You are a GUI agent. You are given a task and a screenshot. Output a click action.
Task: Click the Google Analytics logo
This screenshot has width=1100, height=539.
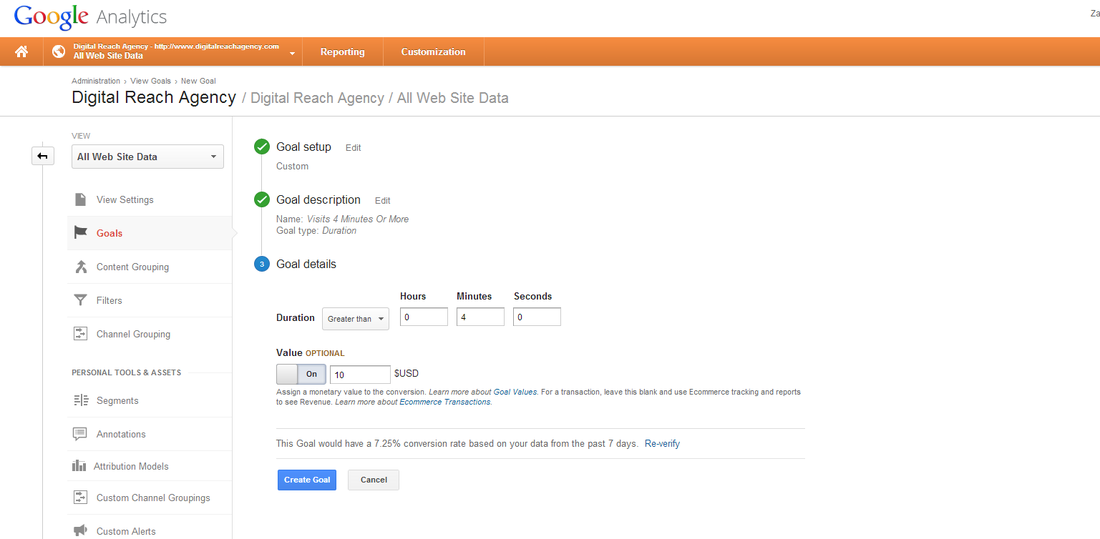(x=90, y=16)
